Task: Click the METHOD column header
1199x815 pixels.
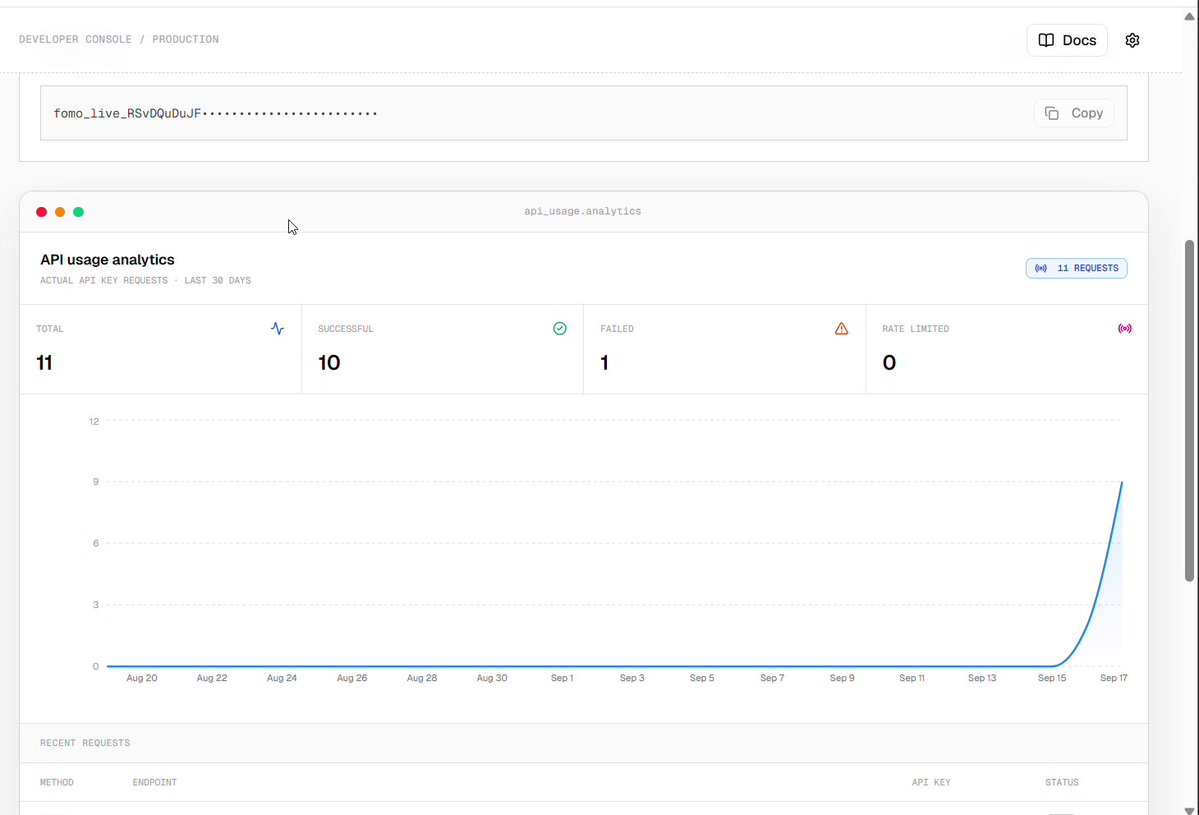Action: tap(57, 782)
